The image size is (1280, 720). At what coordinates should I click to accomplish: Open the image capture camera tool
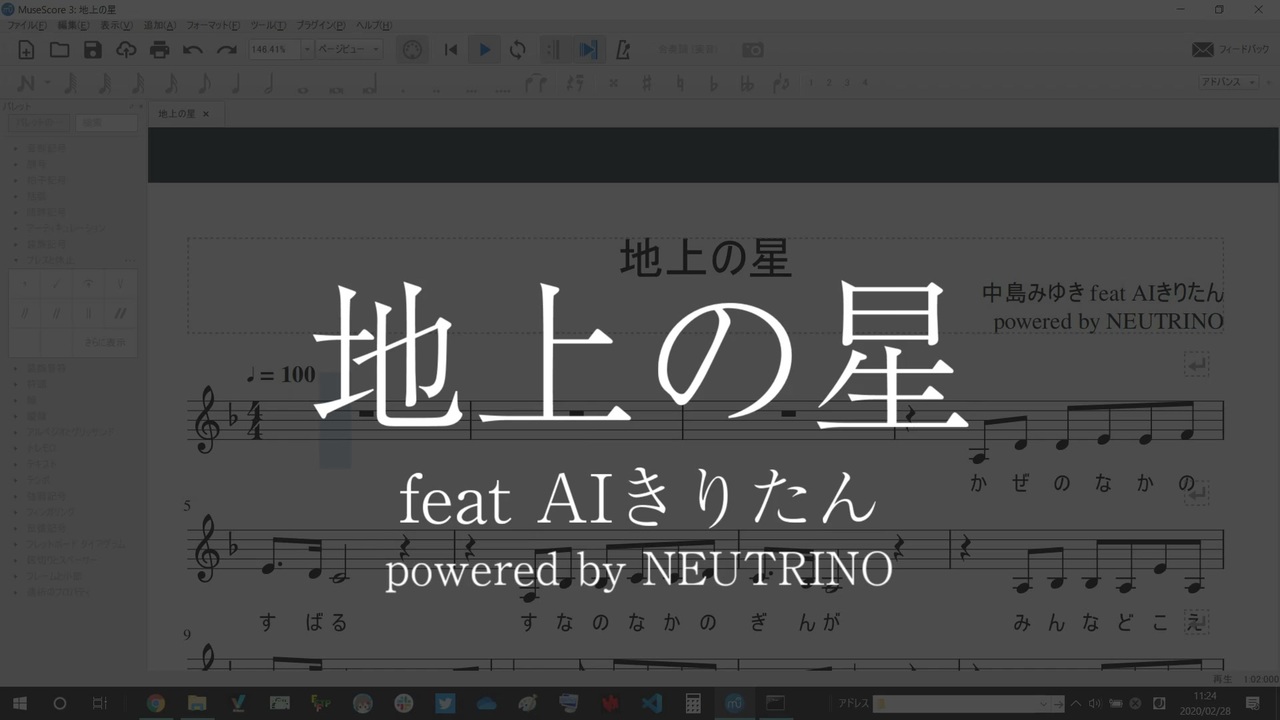(x=753, y=50)
